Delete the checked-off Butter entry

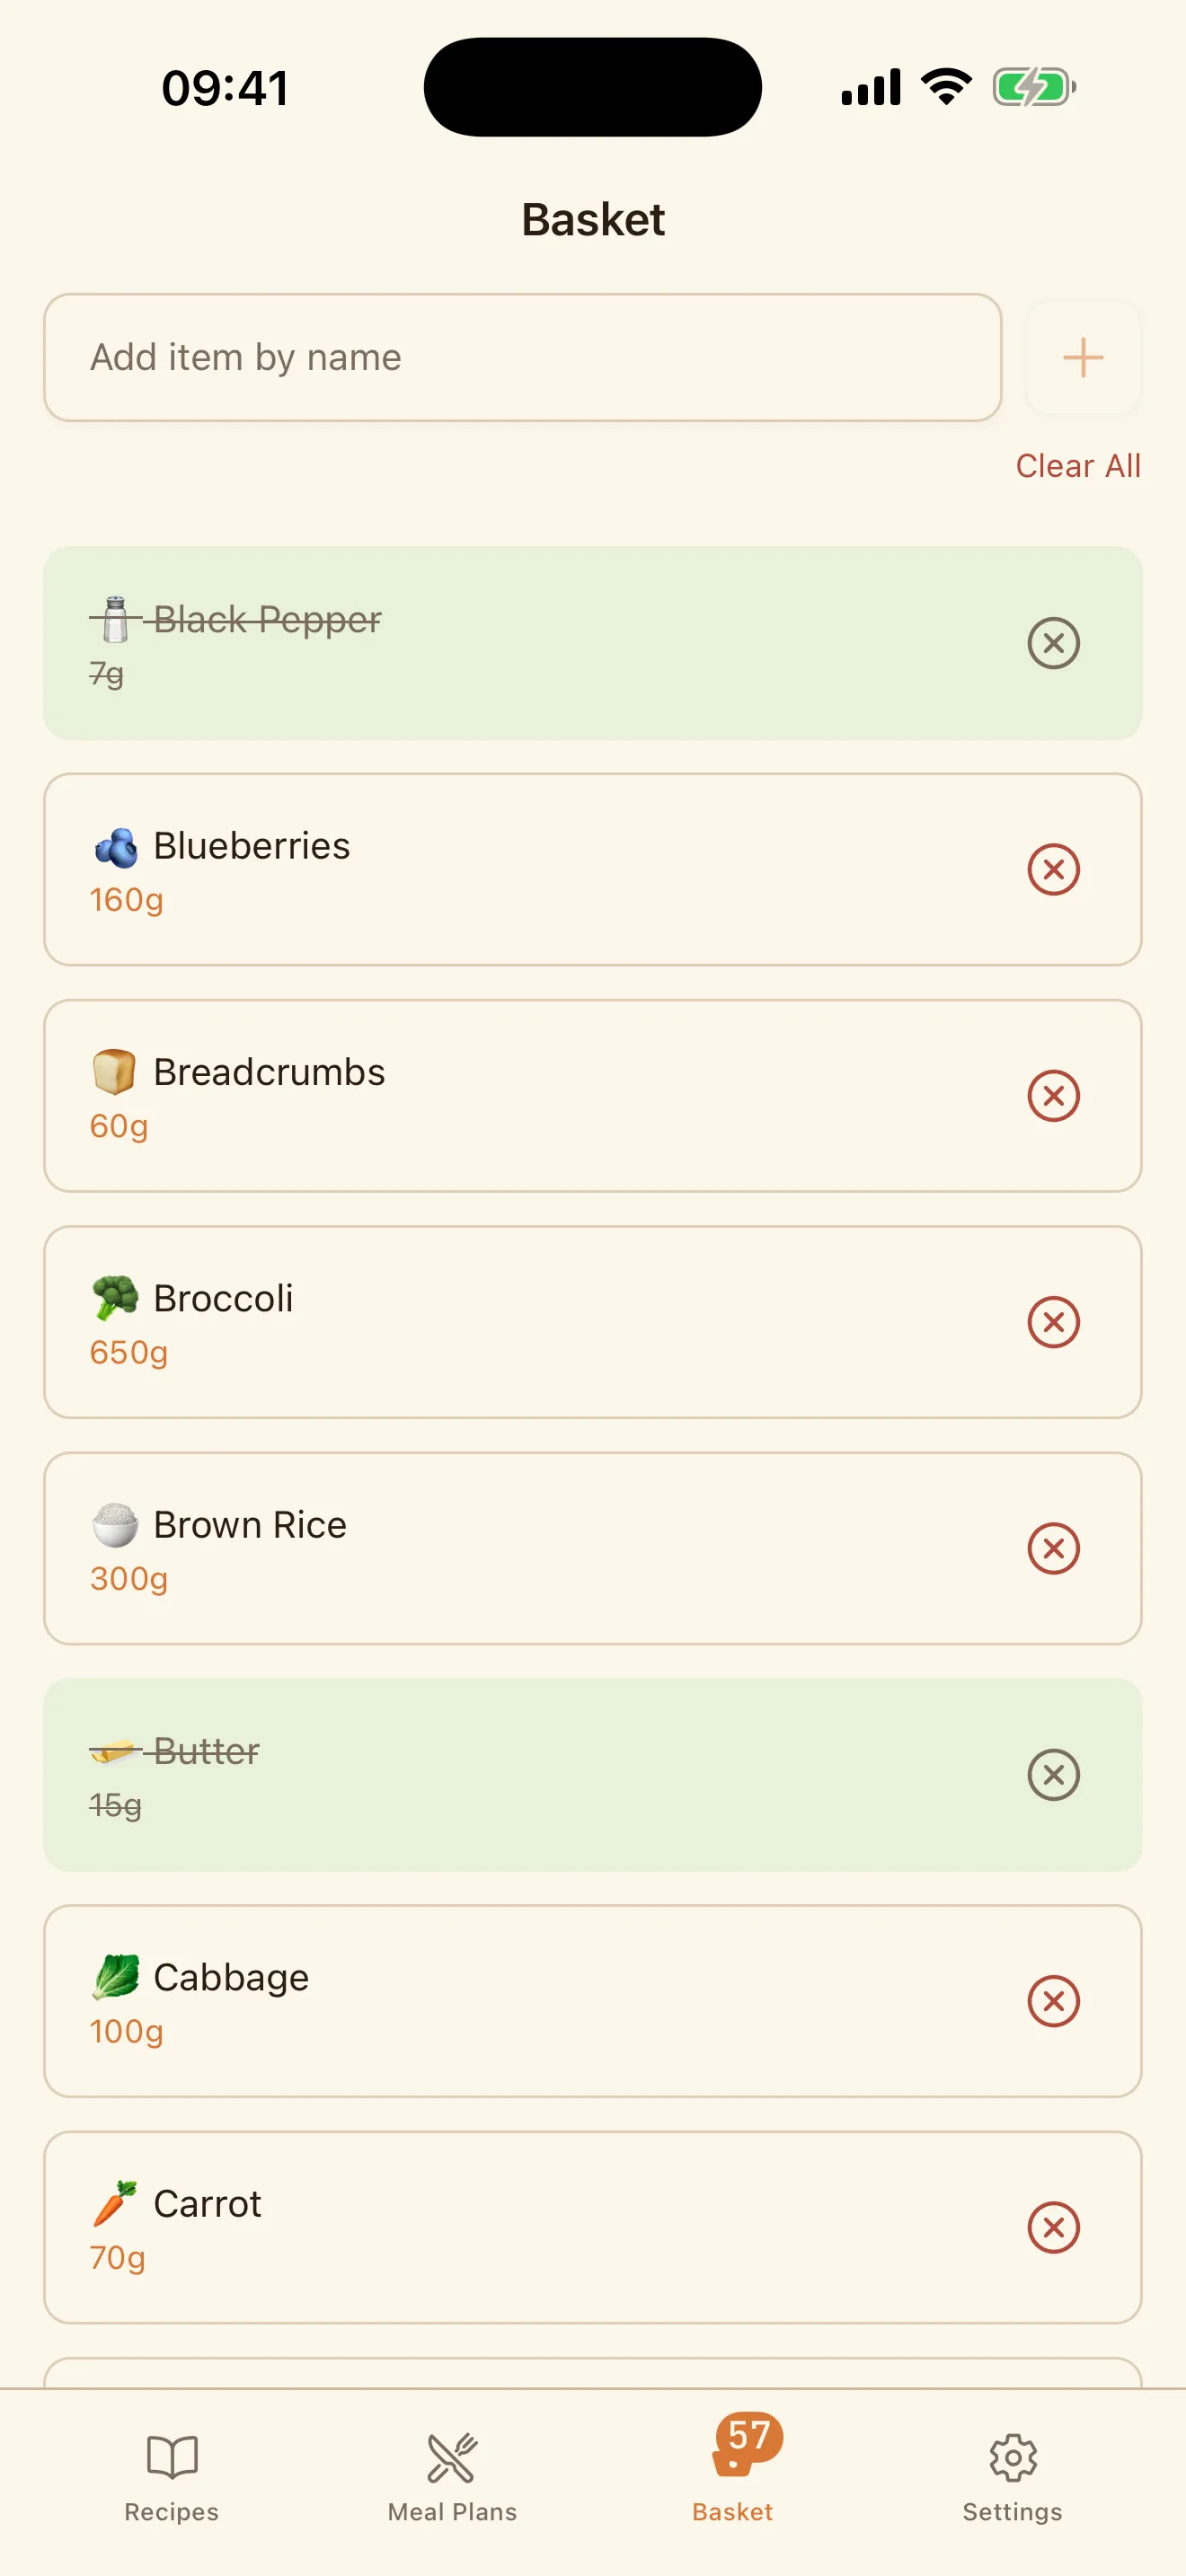(x=1053, y=1775)
